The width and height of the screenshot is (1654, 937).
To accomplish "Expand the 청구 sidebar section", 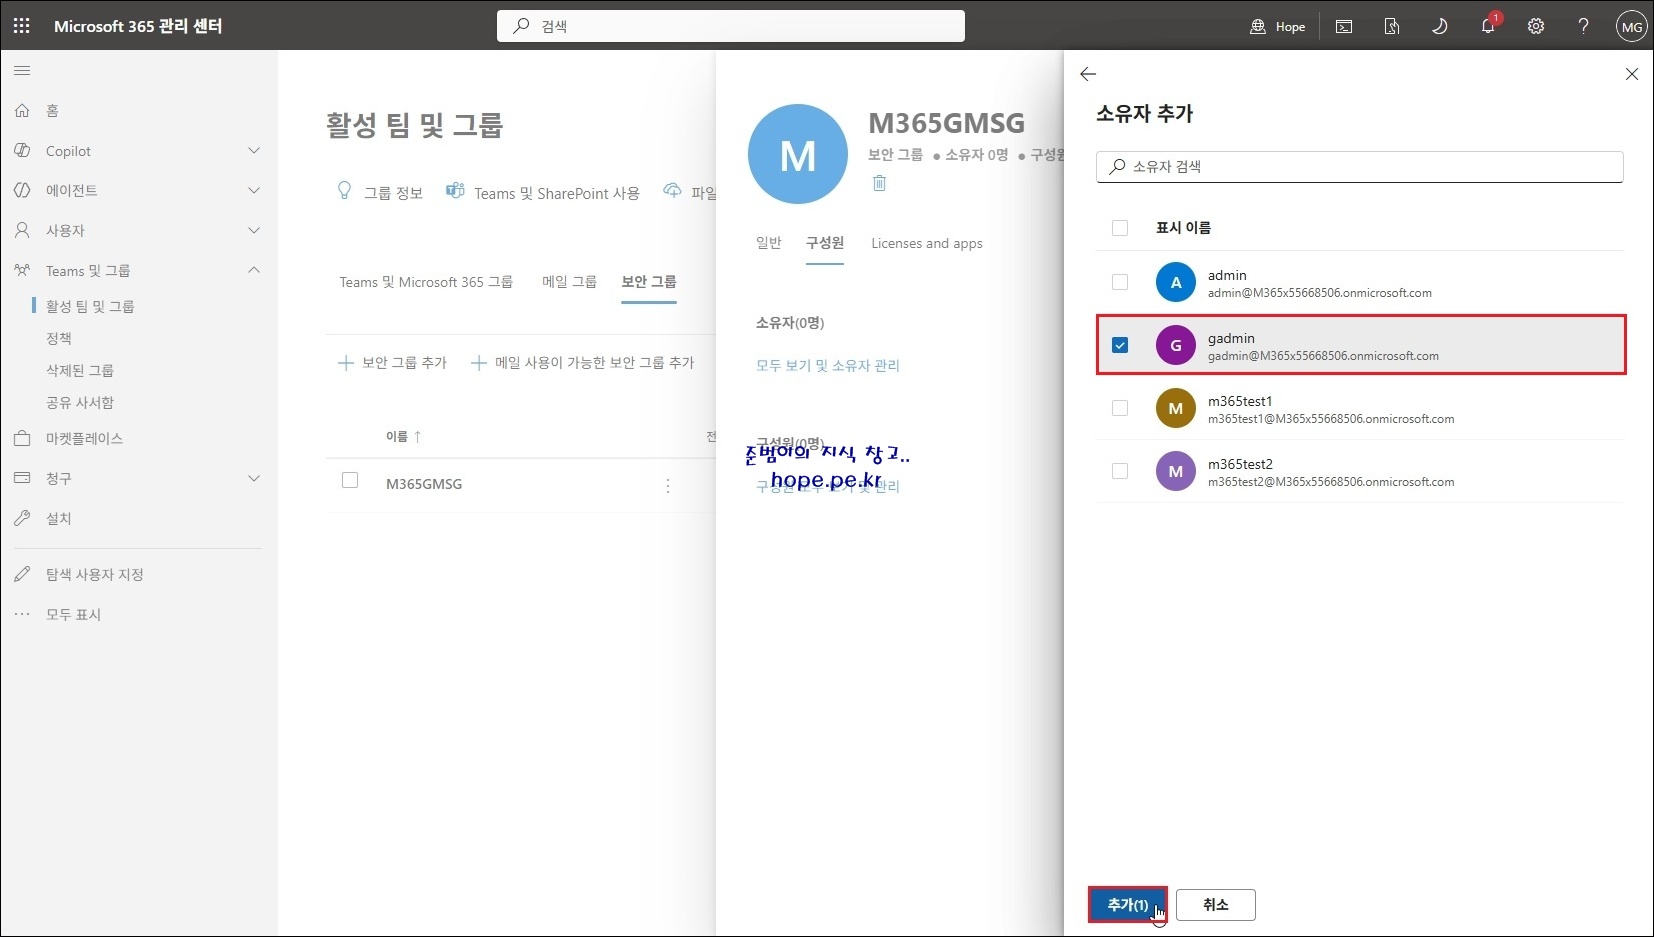I will click(x=254, y=478).
